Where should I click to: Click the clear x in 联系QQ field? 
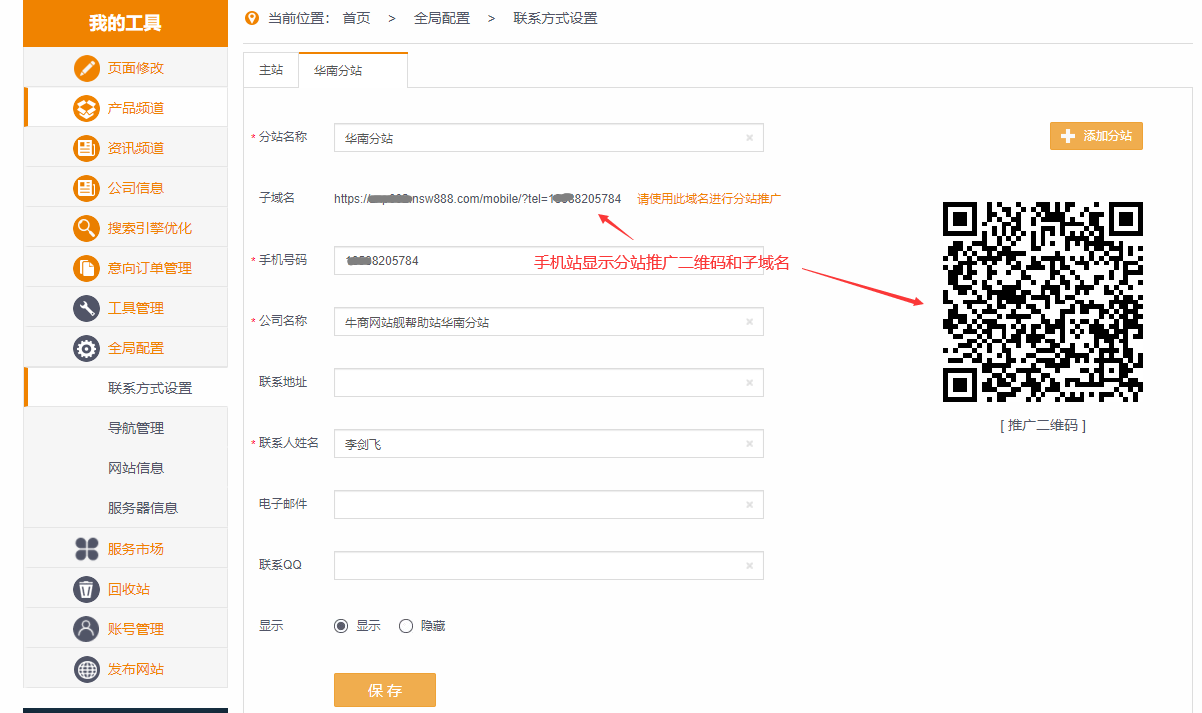pos(749,566)
